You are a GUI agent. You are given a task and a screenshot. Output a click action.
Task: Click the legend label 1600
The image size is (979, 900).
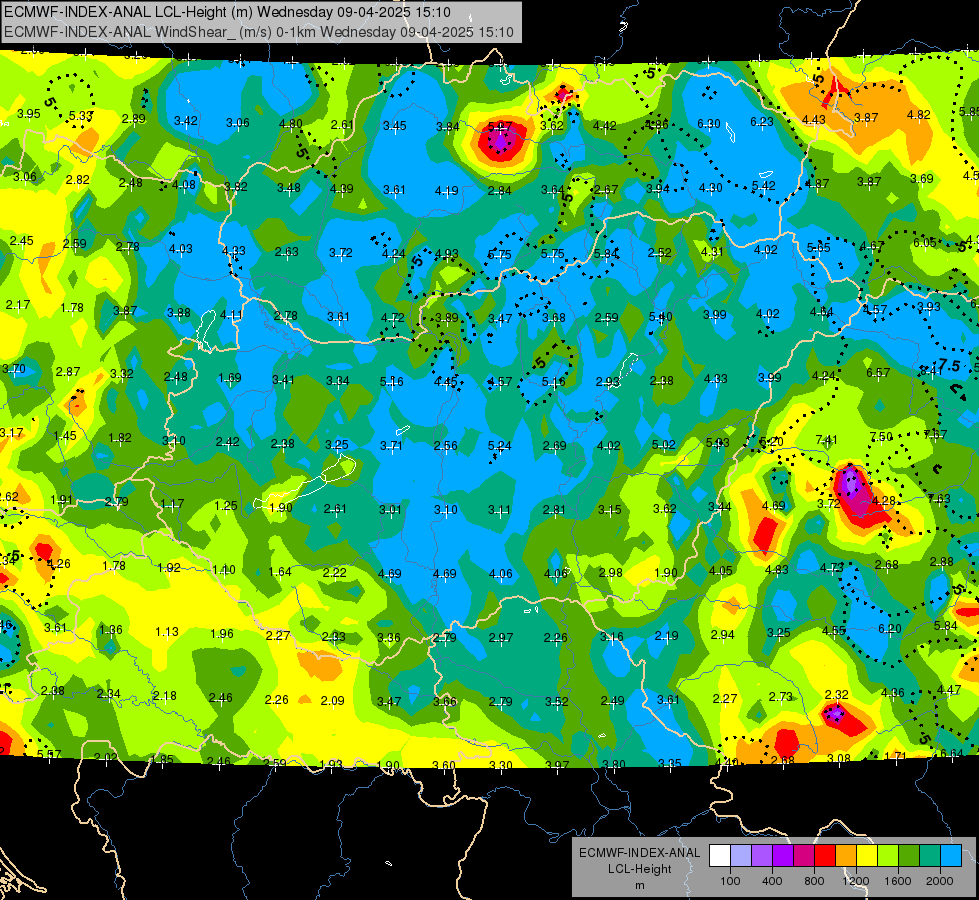coord(898,881)
